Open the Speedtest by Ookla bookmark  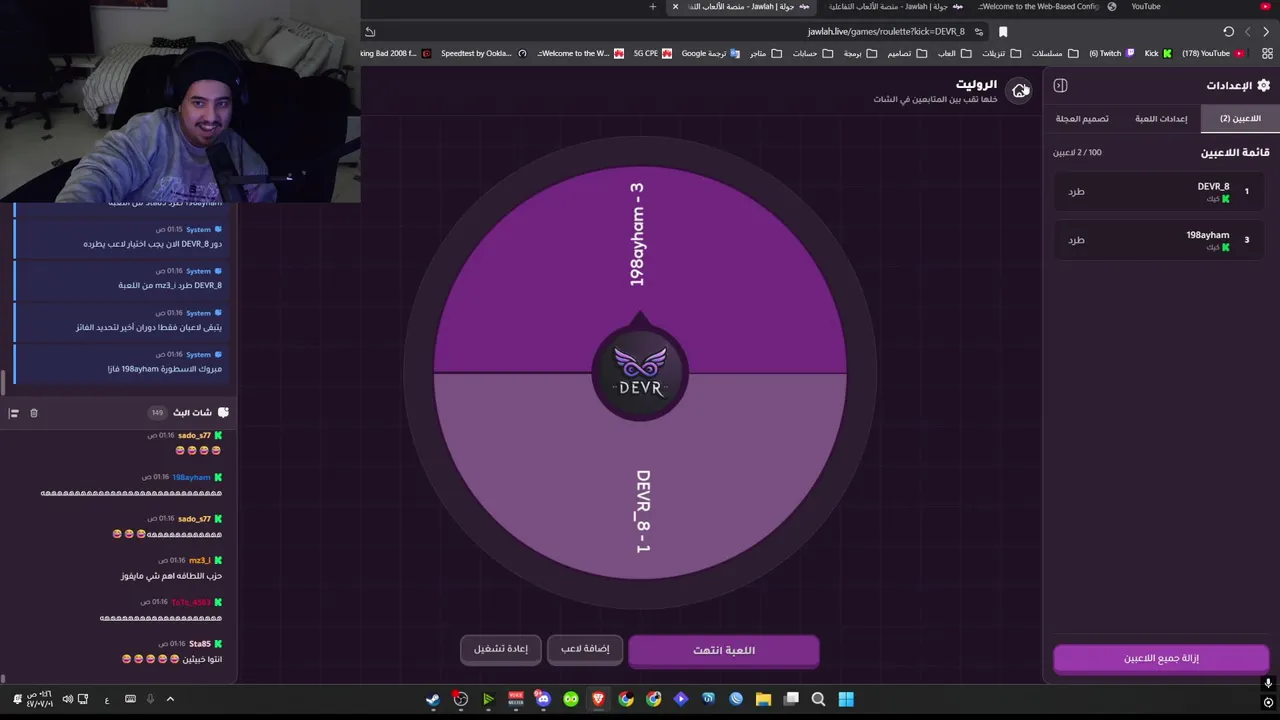coord(483,54)
